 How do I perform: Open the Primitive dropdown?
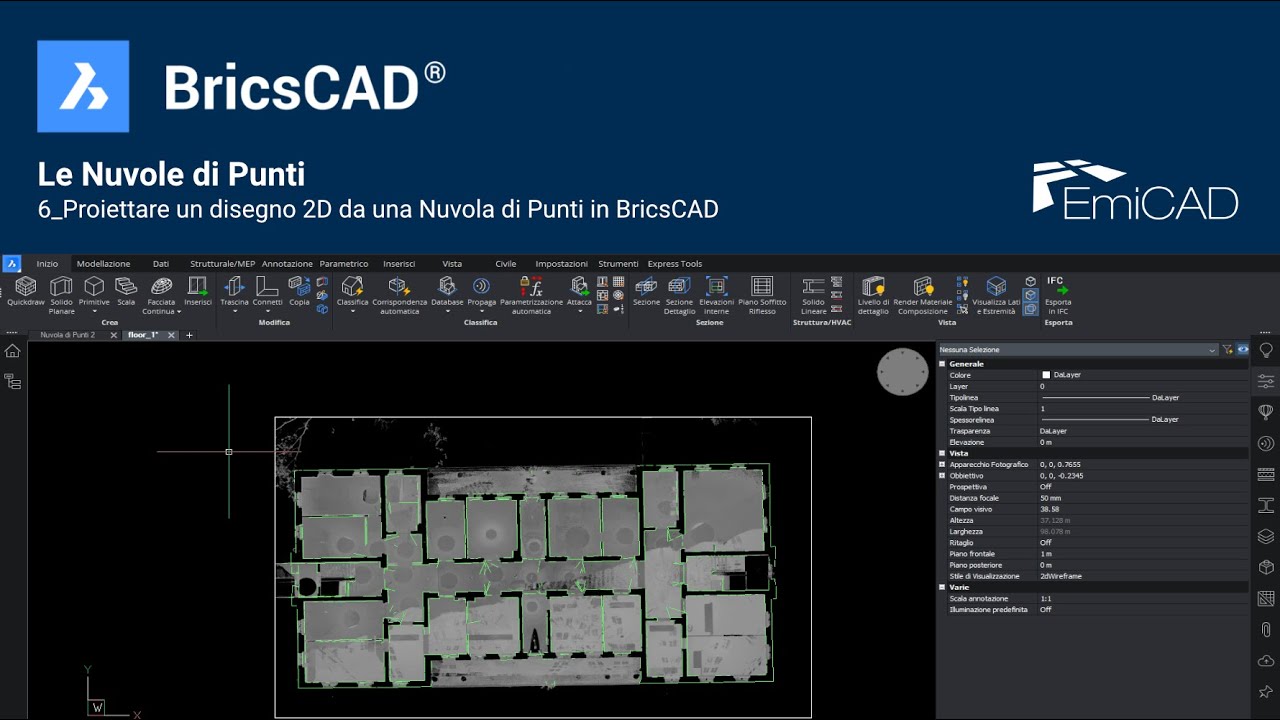click(x=94, y=311)
